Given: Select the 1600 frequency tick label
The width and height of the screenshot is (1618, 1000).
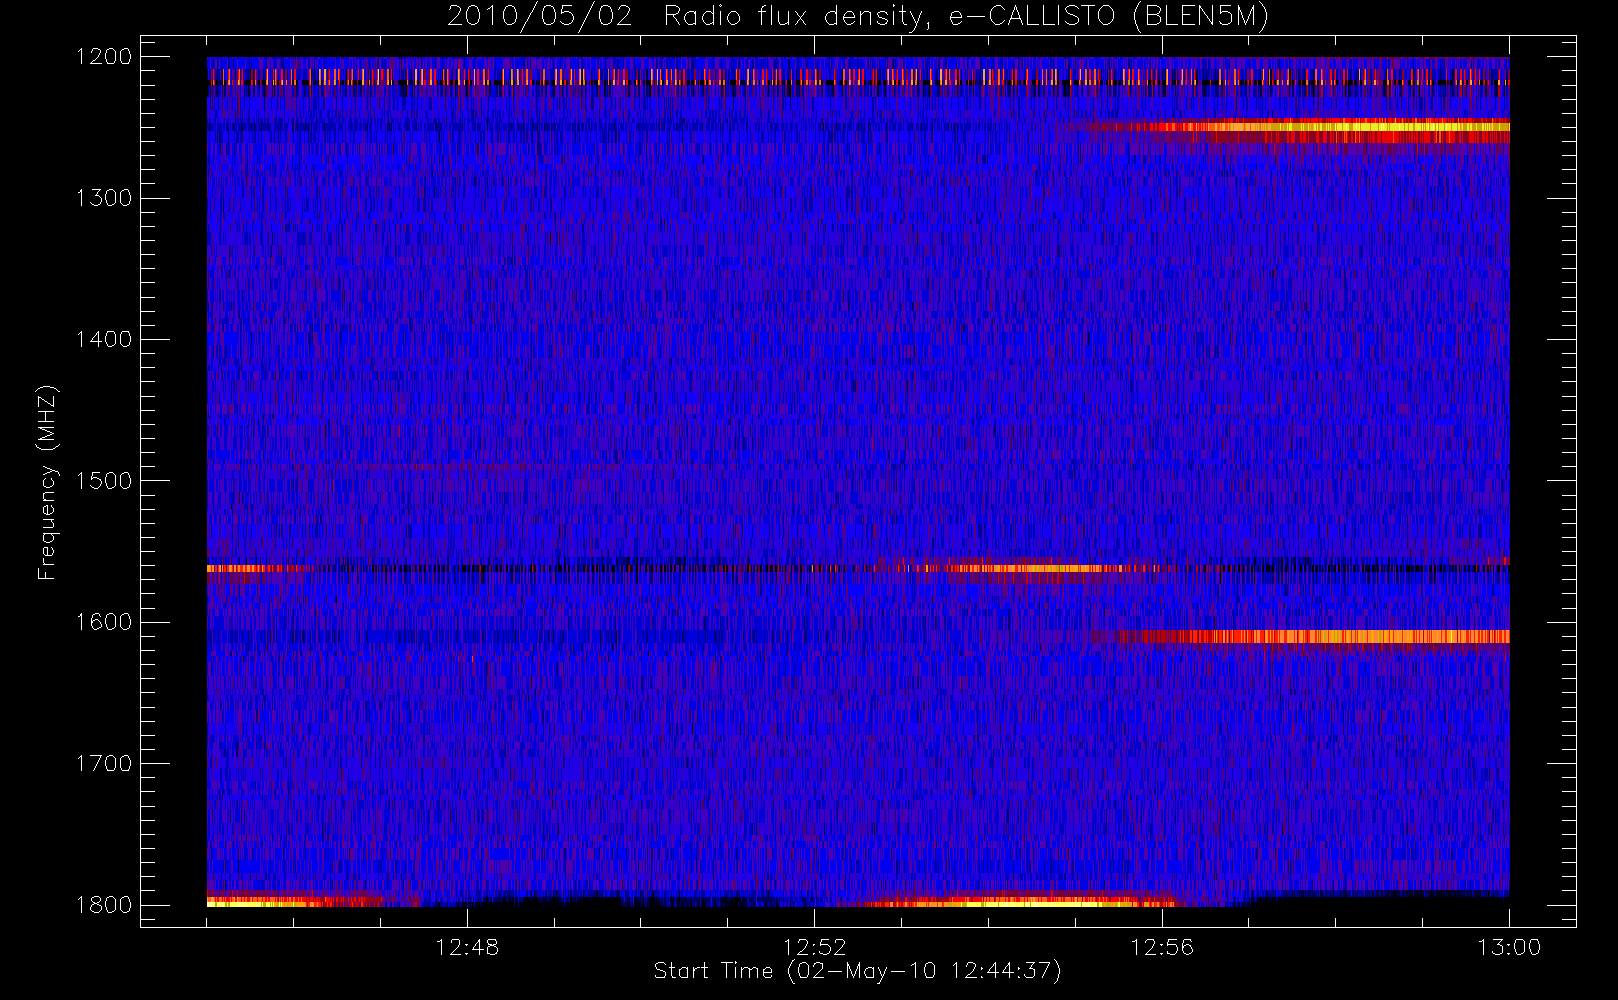Looking at the screenshot, I should (x=104, y=622).
